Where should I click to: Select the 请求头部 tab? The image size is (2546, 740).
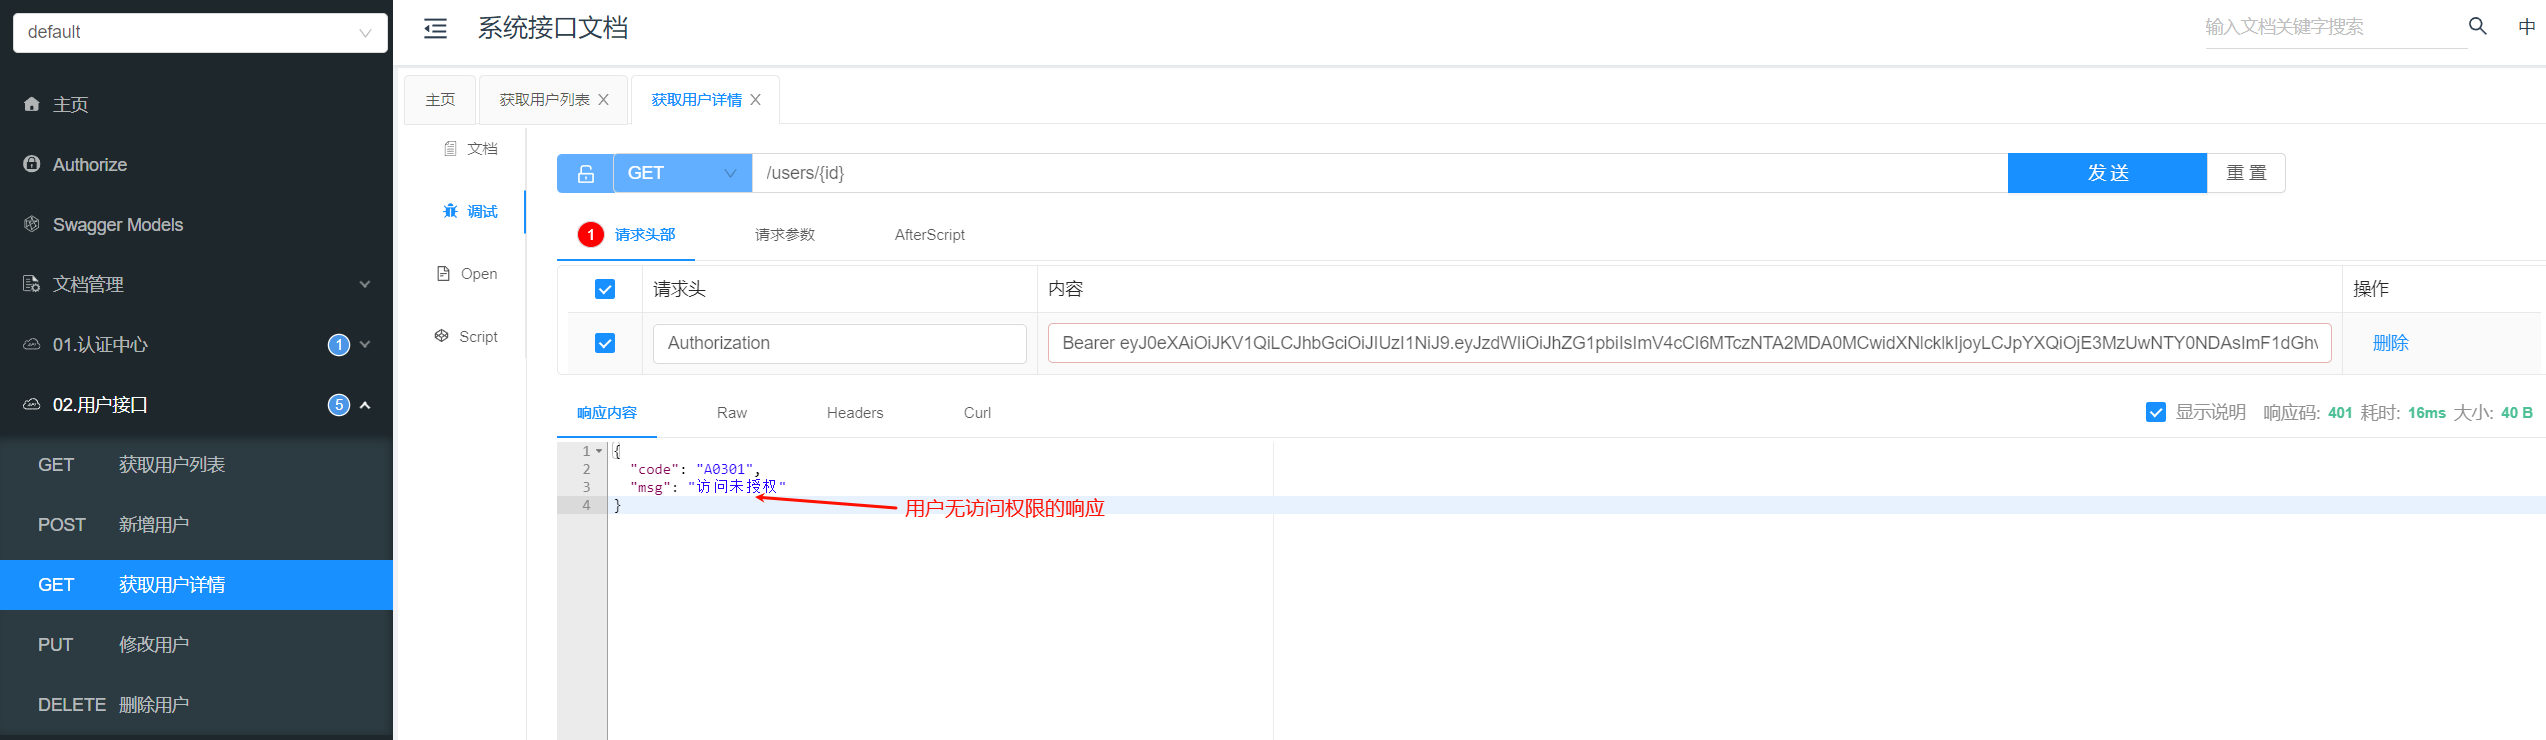[645, 234]
